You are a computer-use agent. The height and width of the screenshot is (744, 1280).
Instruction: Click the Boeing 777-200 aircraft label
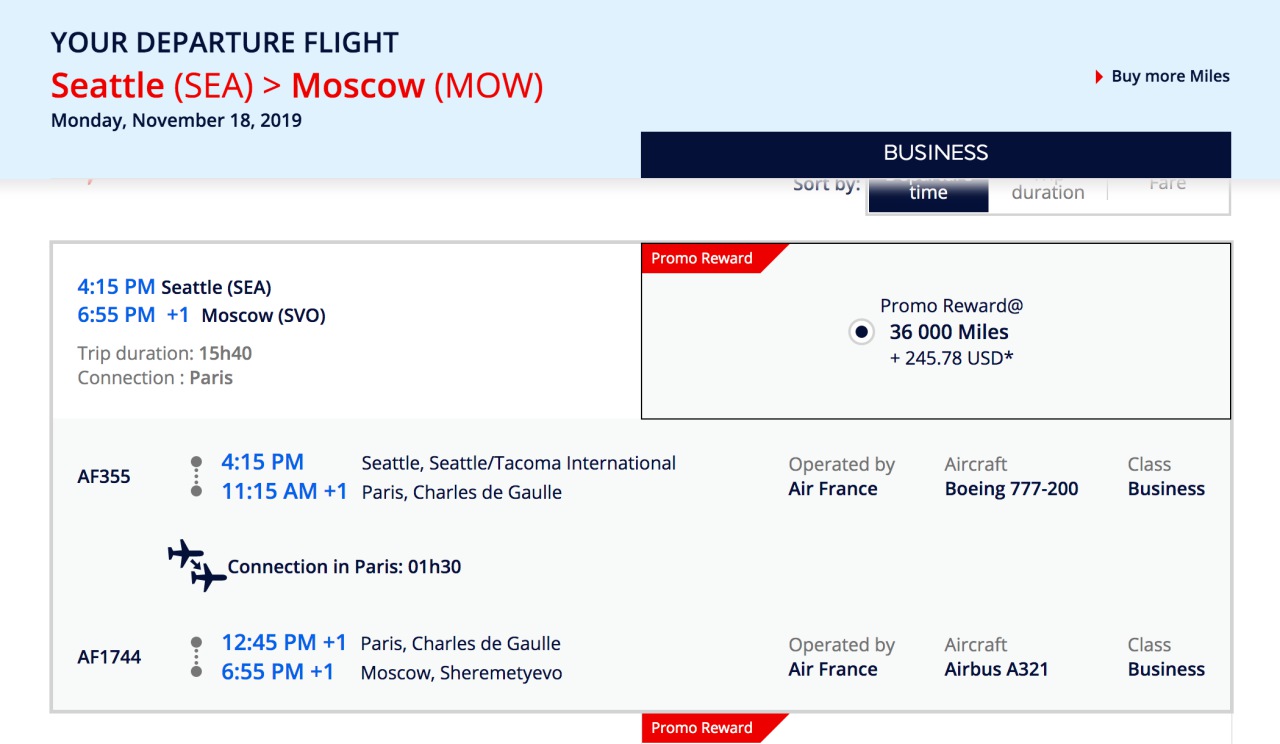(x=1011, y=489)
